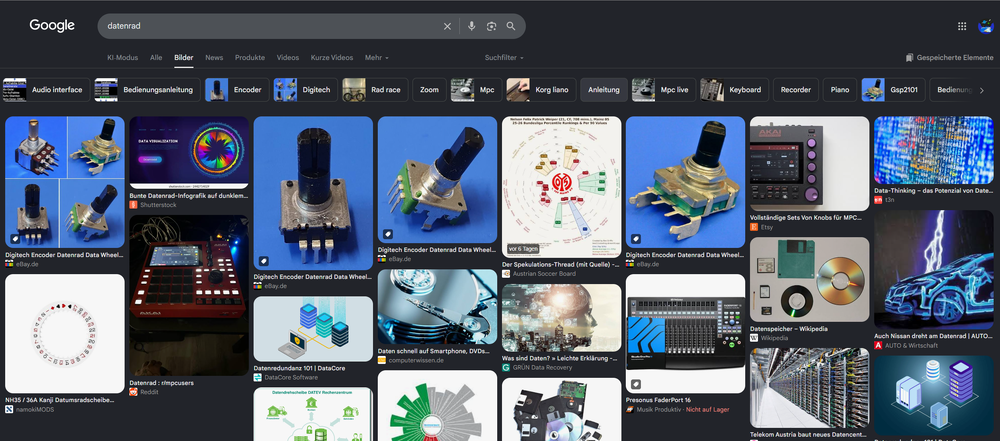Image resolution: width=1000 pixels, height=441 pixels.
Task: Open the Presonus FaderPort 16 image
Action: pos(685,334)
